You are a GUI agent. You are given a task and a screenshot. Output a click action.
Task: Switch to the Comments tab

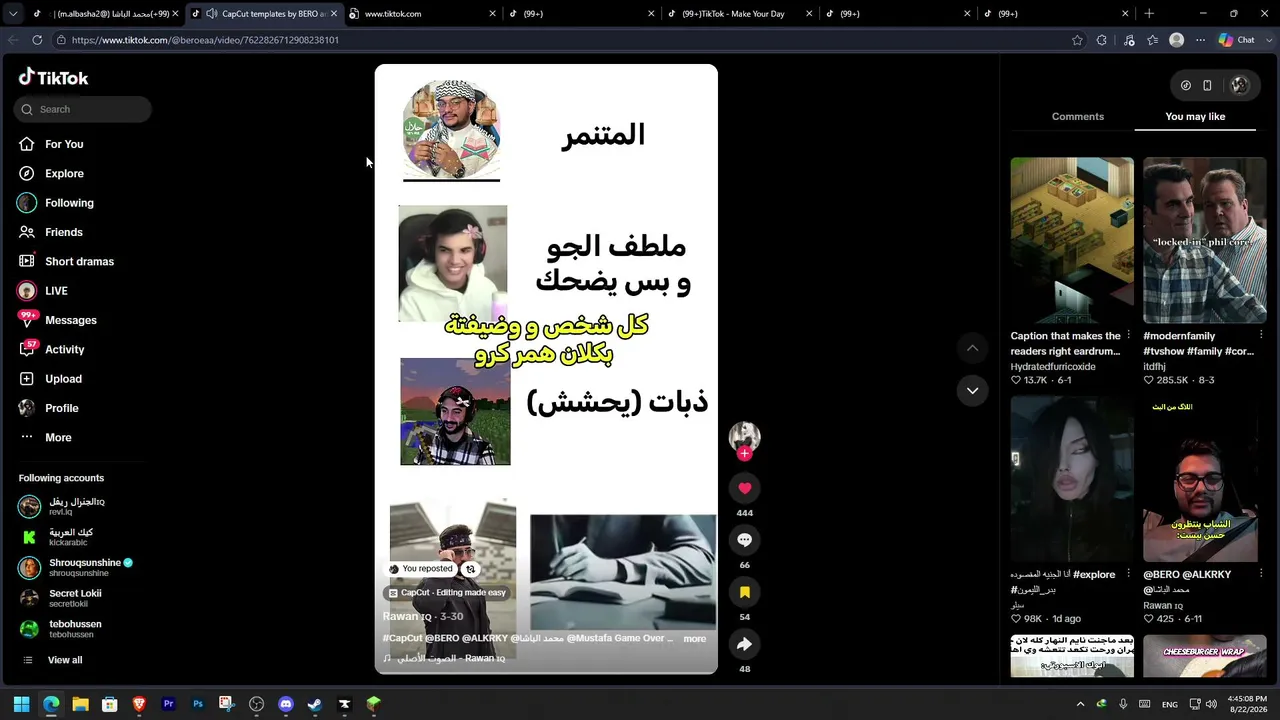1077,116
